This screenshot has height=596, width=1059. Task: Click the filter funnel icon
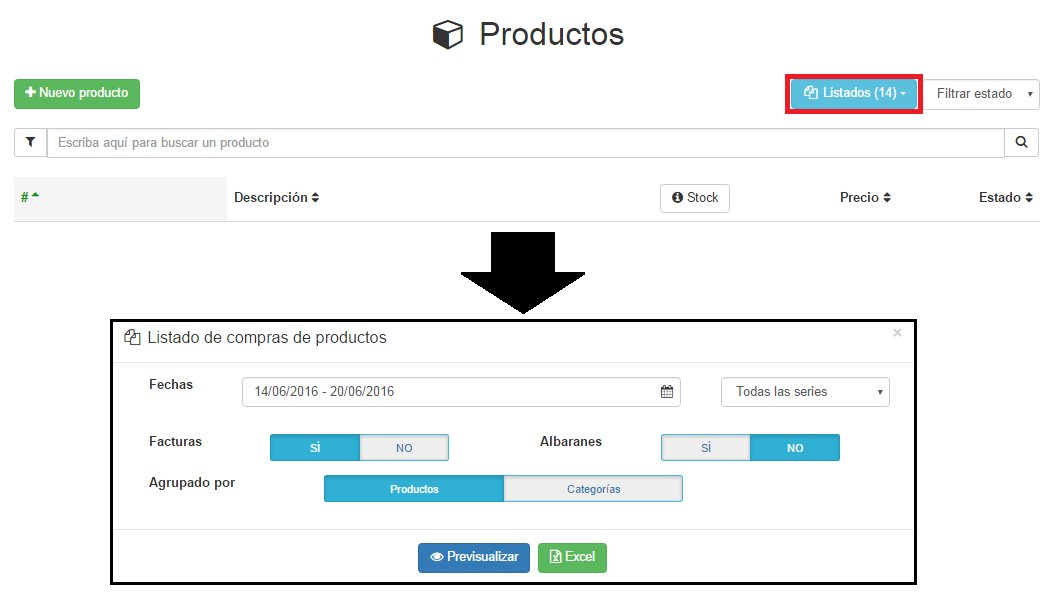(x=30, y=143)
